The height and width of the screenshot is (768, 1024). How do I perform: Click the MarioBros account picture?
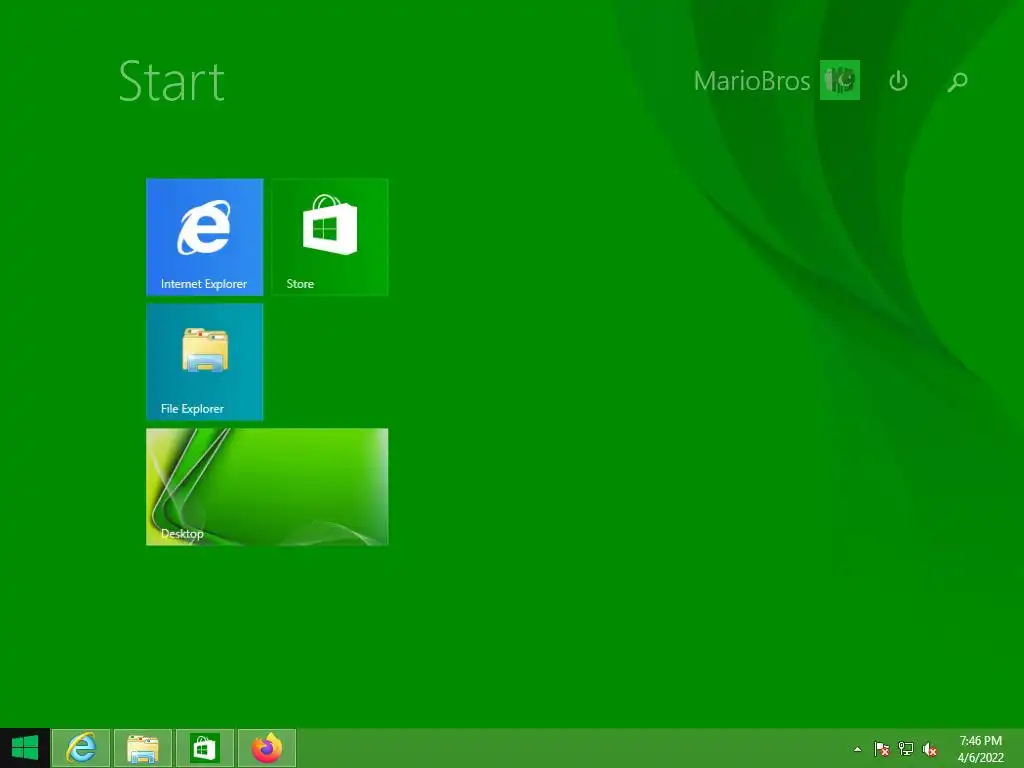click(840, 80)
